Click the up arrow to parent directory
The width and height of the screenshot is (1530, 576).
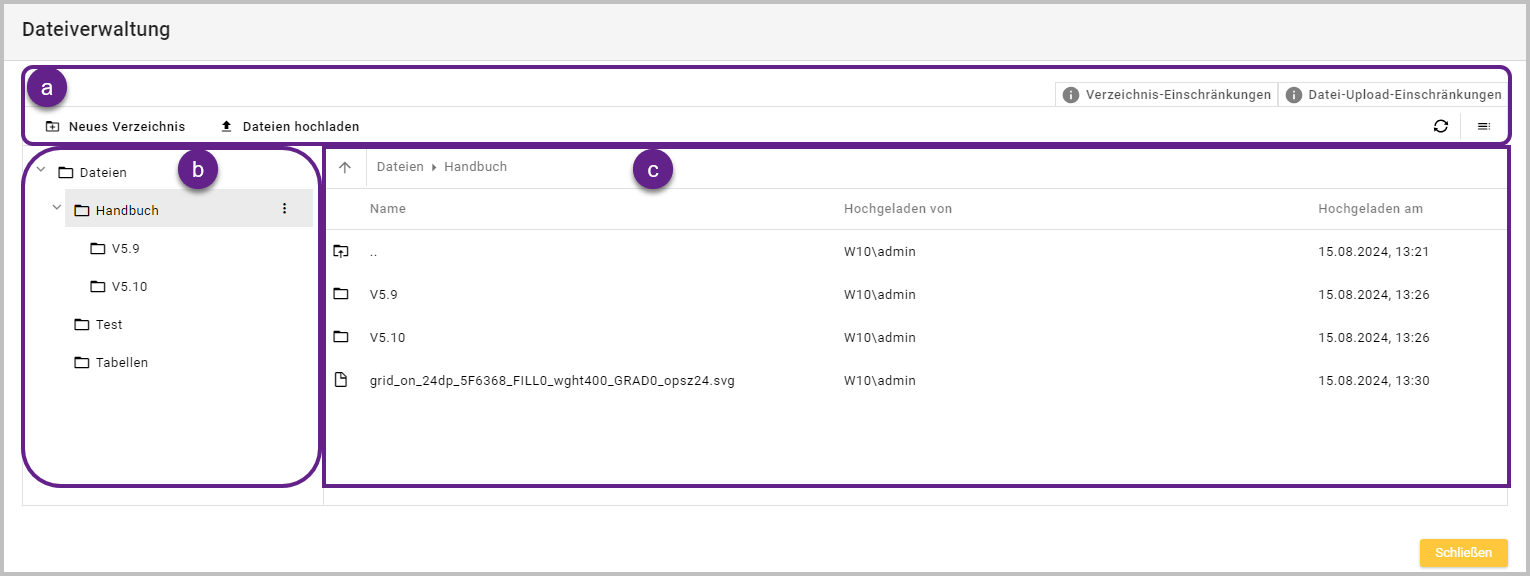[345, 168]
